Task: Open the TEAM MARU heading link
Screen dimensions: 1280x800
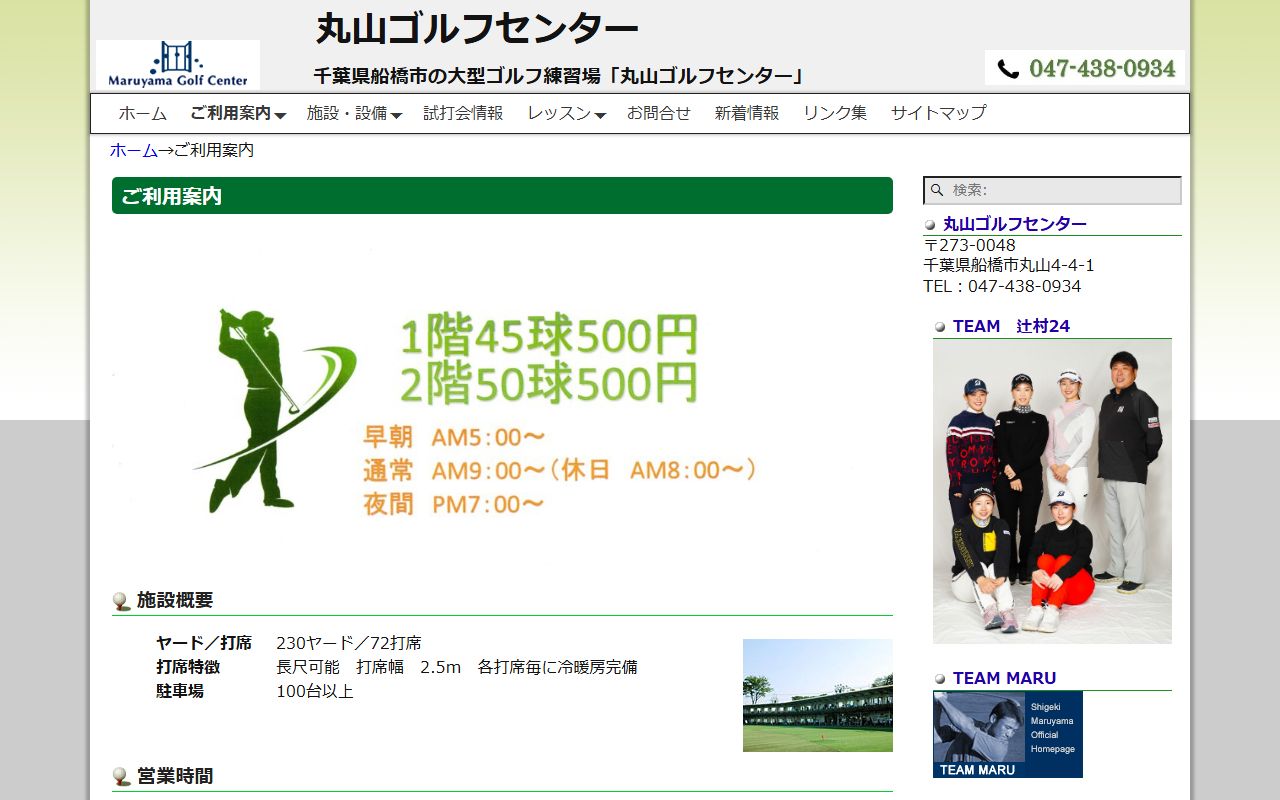Action: [x=1004, y=678]
